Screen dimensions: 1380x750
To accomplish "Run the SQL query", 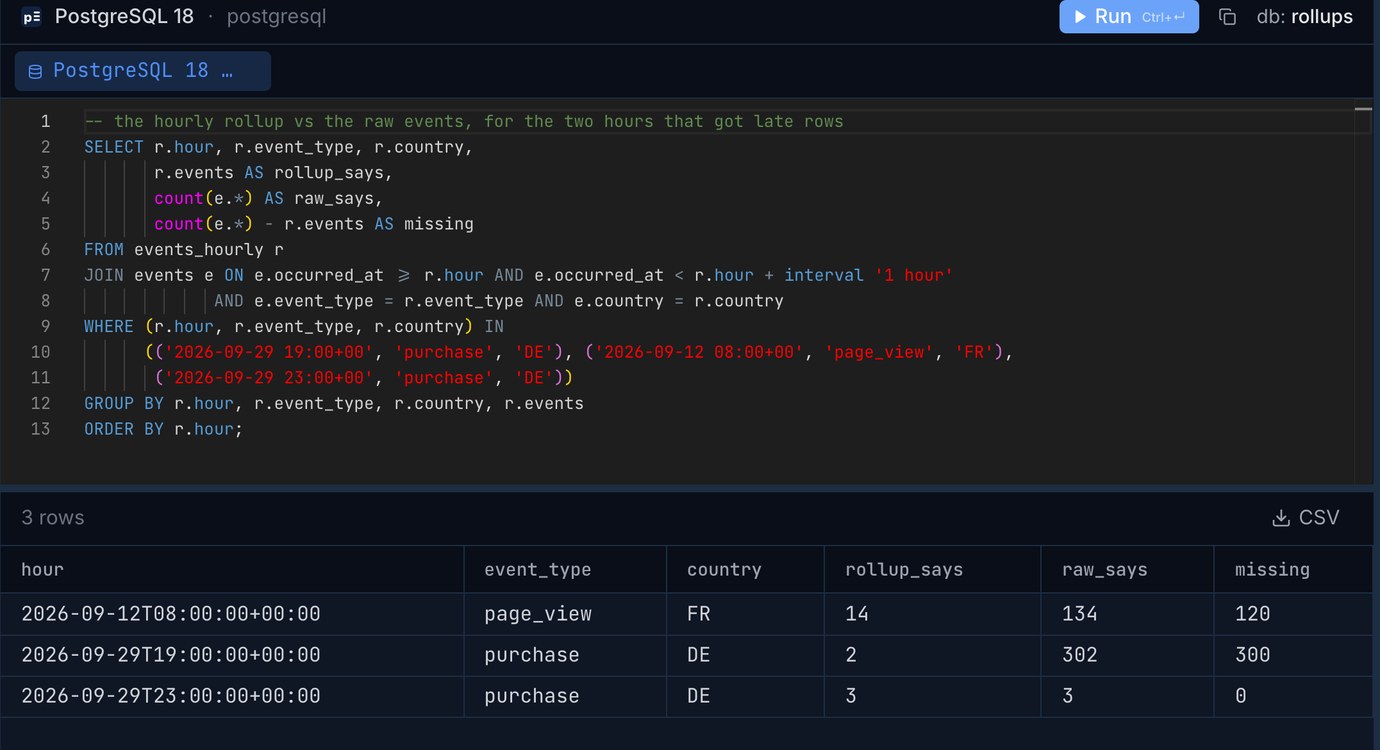I will [1129, 17].
